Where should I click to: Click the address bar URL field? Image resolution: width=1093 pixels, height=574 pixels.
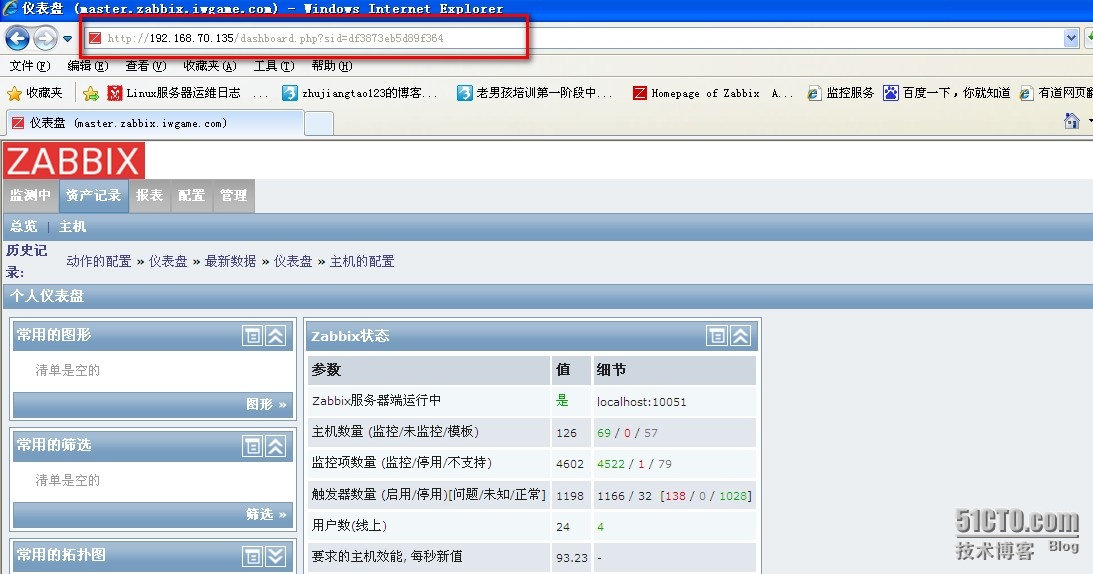click(579, 38)
